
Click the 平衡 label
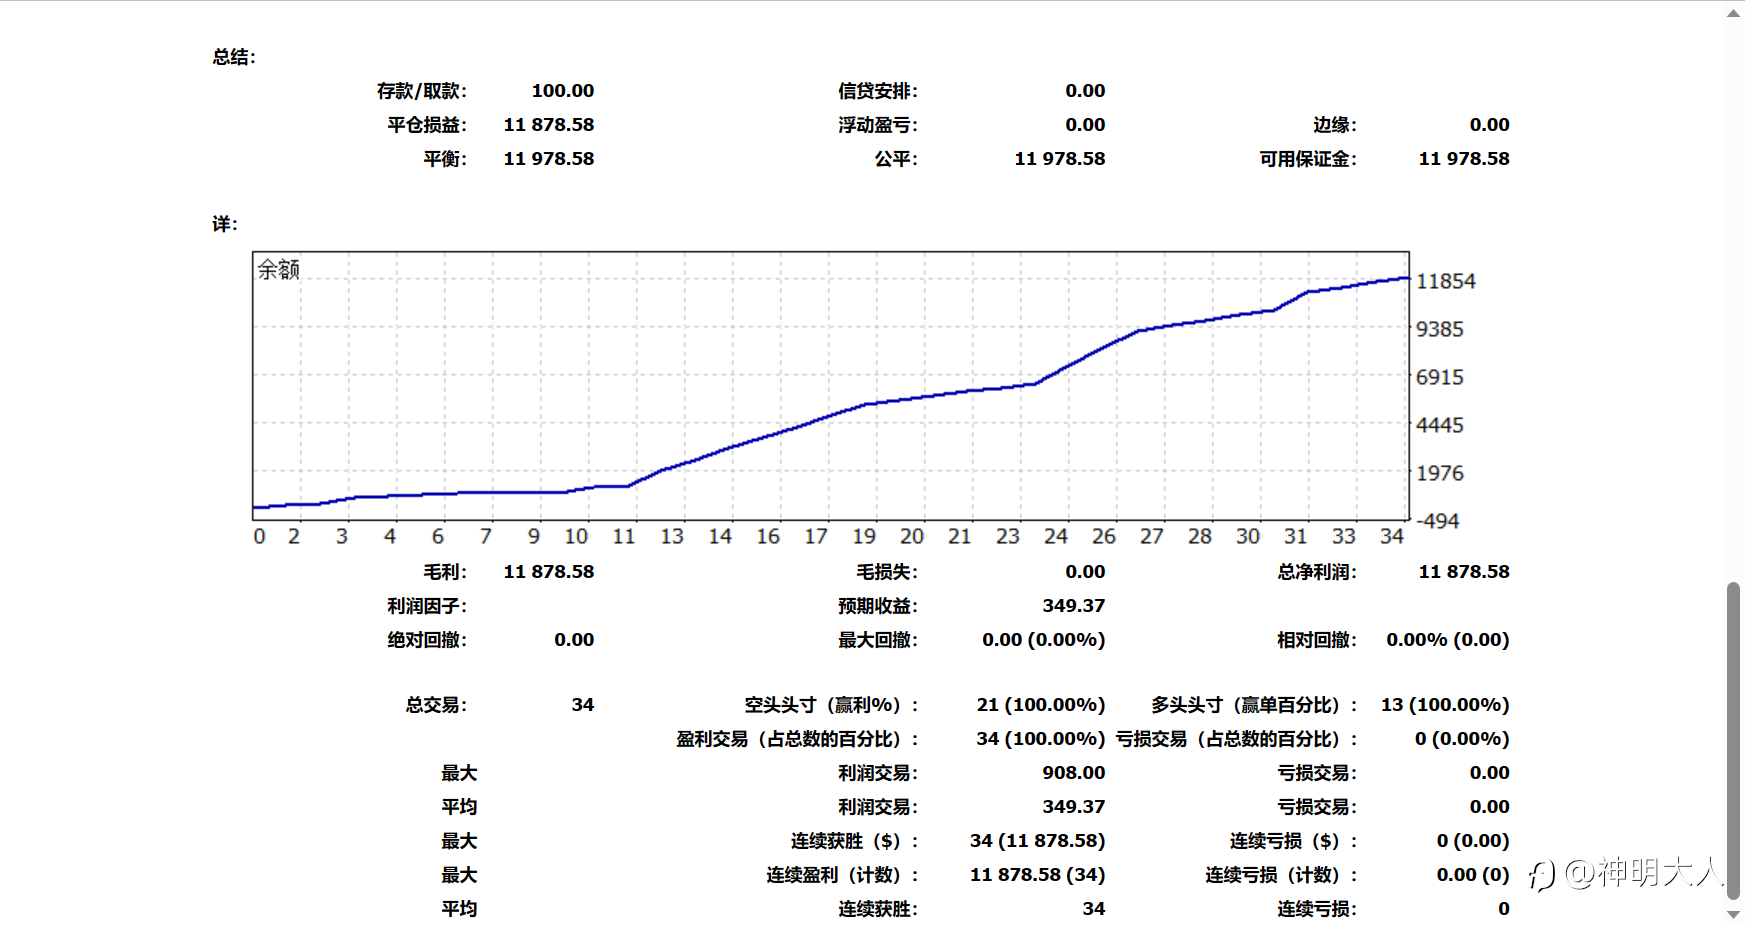pyautogui.click(x=445, y=159)
